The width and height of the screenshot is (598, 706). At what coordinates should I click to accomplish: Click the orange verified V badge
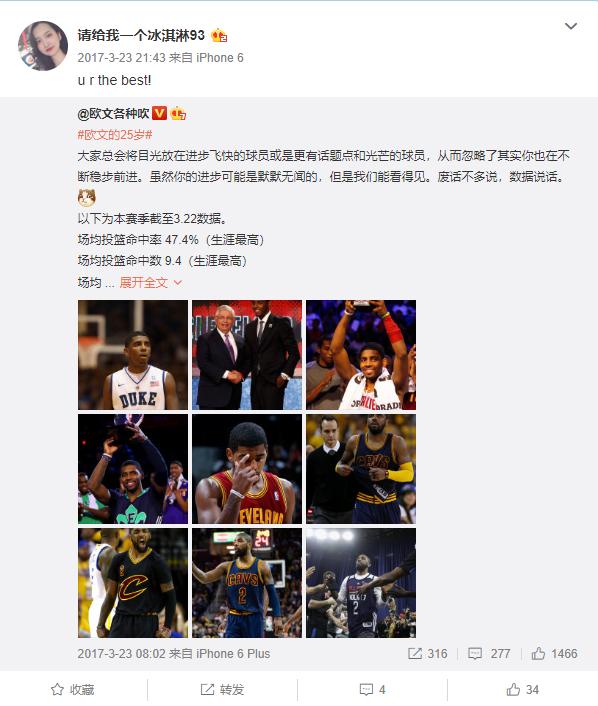159,113
